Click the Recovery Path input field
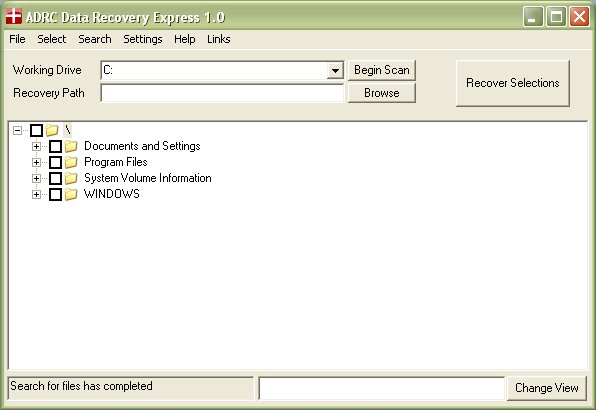 [x=222, y=93]
